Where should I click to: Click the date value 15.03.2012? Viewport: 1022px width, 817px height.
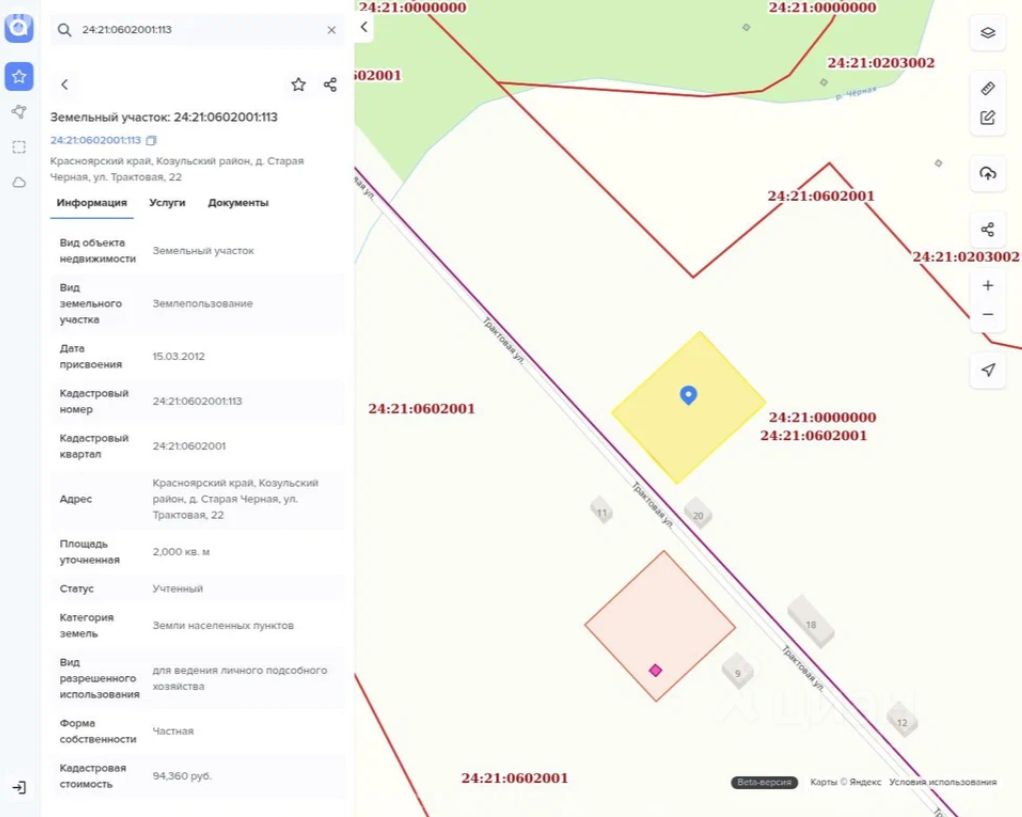pos(179,356)
